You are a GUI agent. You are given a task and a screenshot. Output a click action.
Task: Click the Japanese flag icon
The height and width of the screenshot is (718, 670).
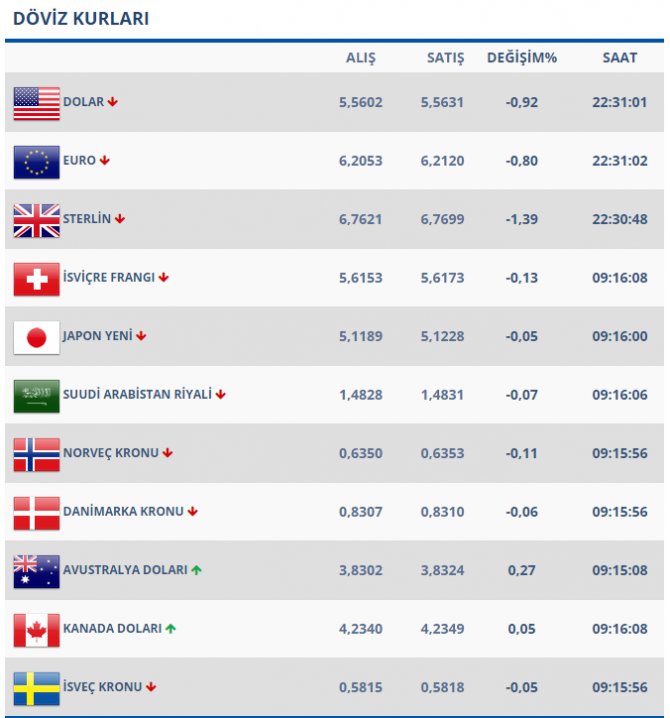[36, 337]
